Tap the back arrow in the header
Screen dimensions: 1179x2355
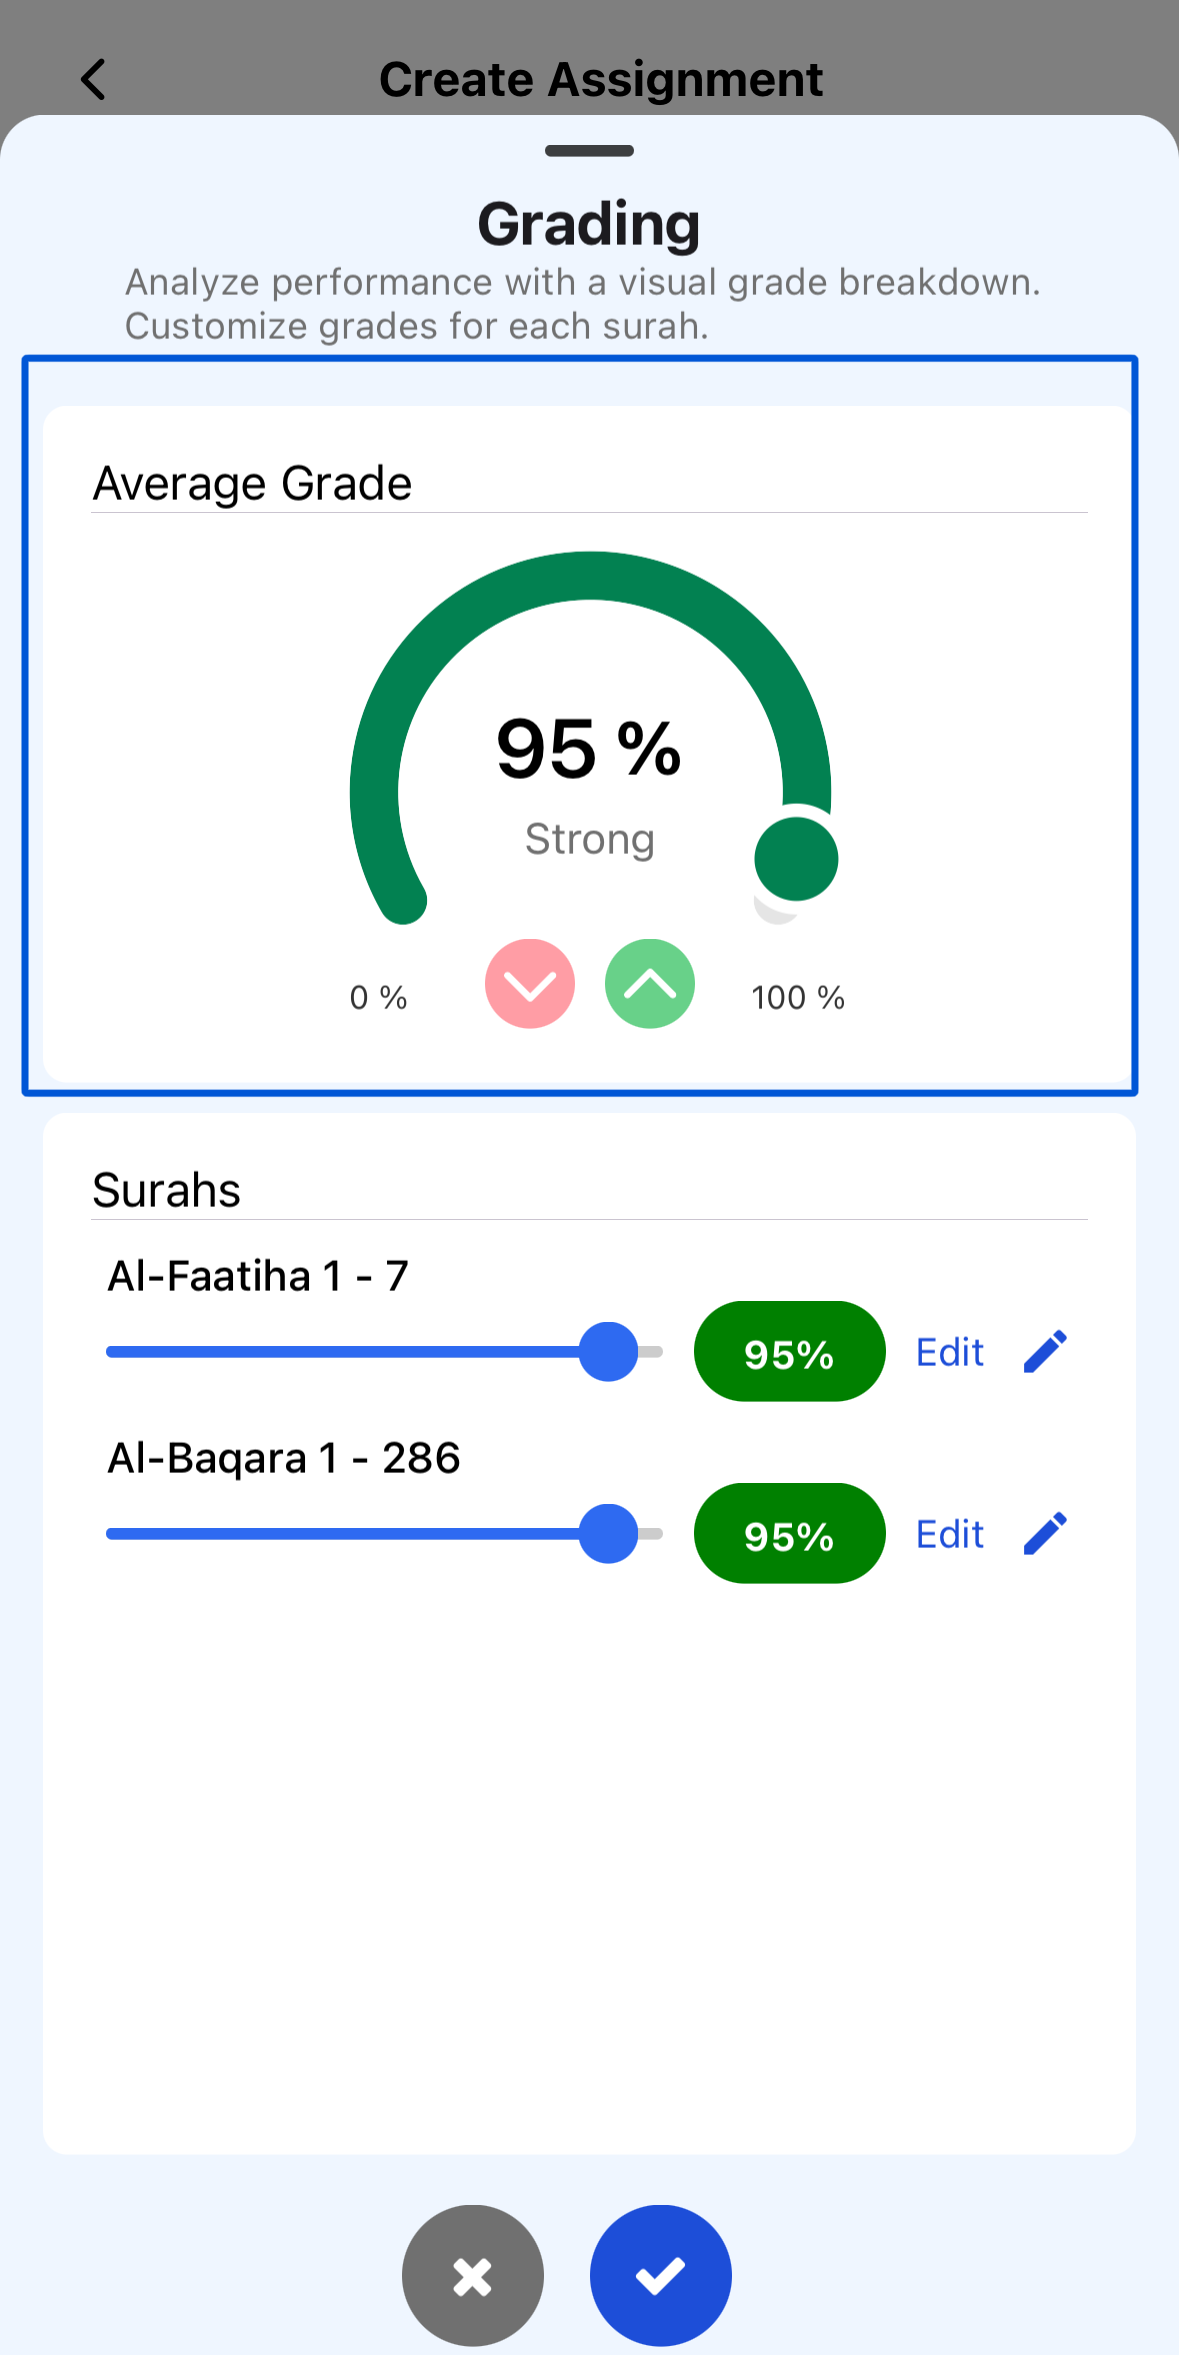coord(94,79)
